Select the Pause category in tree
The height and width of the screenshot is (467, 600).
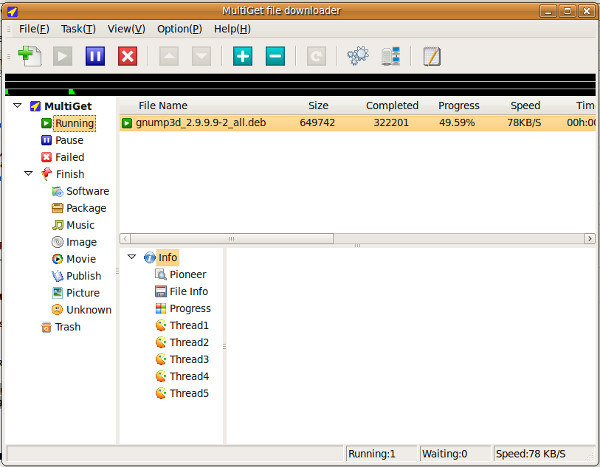(69, 140)
